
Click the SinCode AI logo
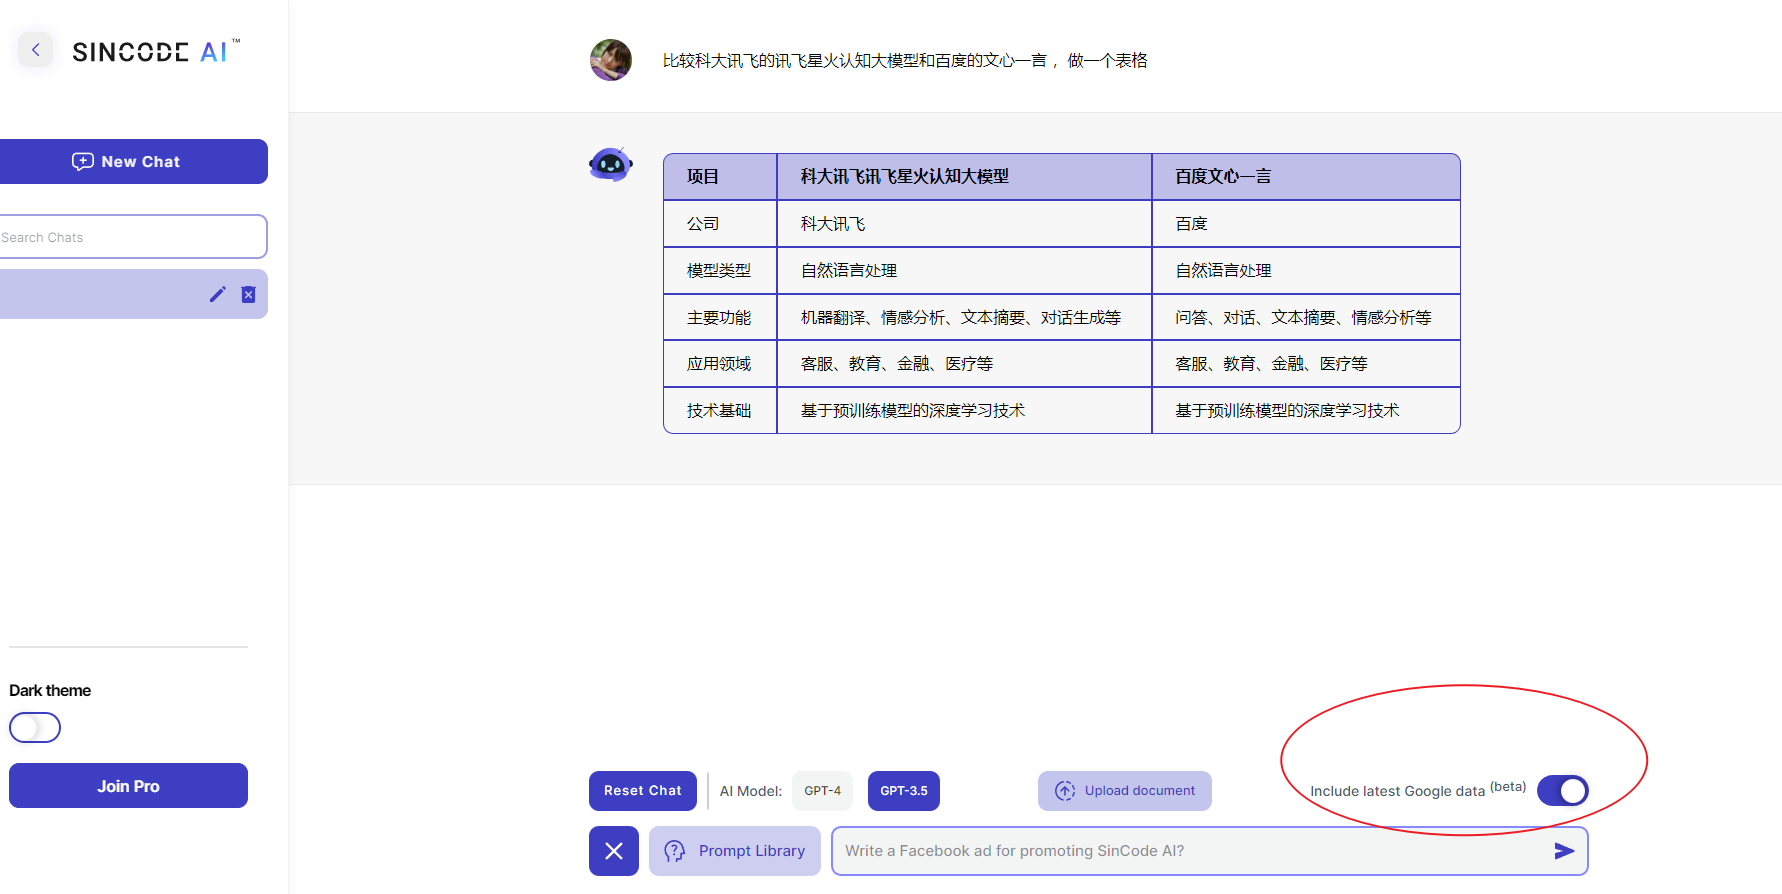point(156,51)
